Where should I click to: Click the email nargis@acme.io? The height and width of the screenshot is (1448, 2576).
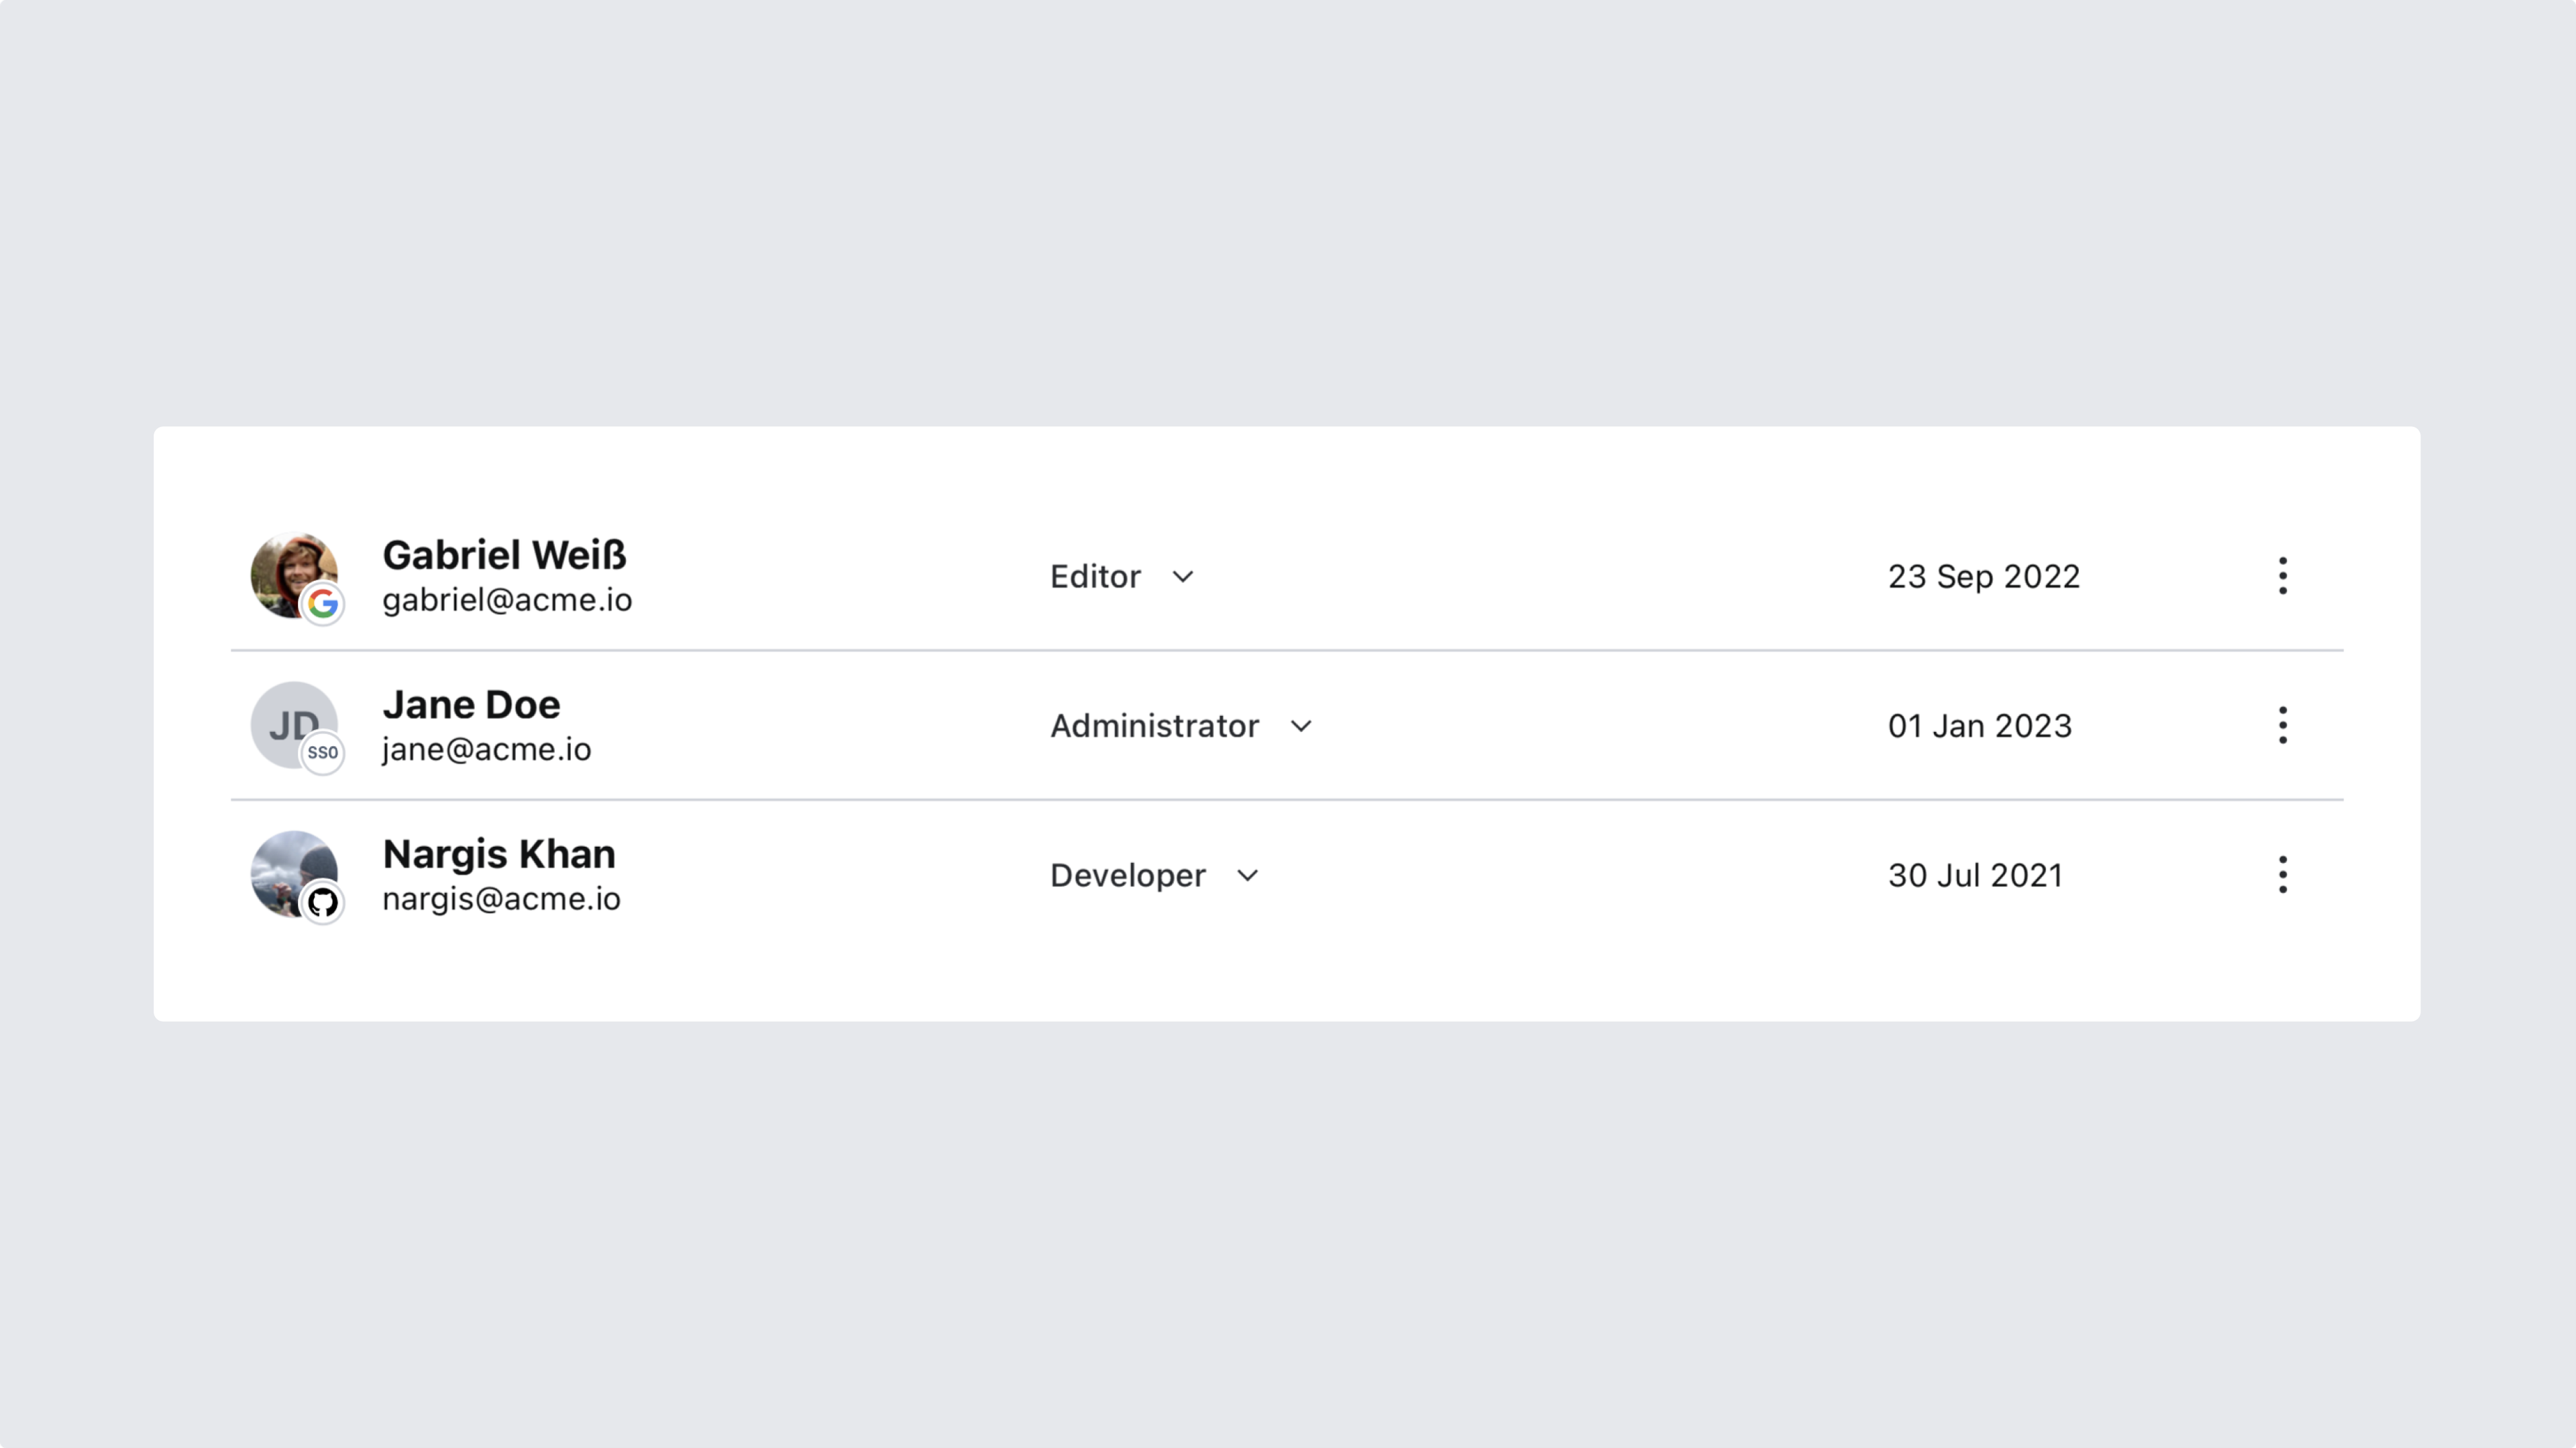tap(501, 899)
